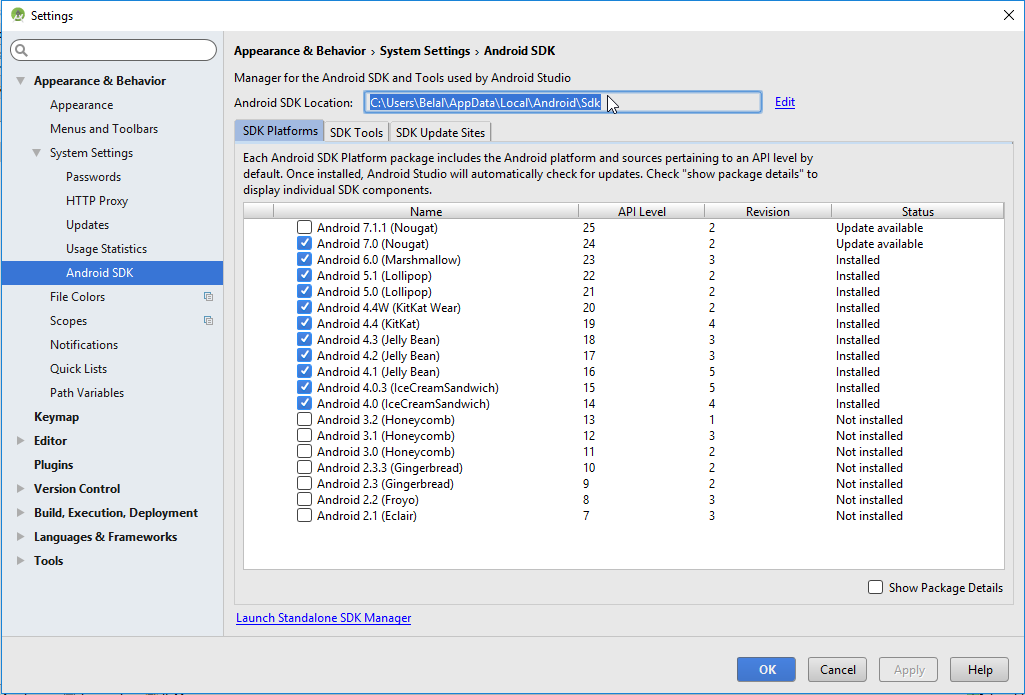Click the OK button
The height and width of the screenshot is (695, 1025).
tap(766, 670)
